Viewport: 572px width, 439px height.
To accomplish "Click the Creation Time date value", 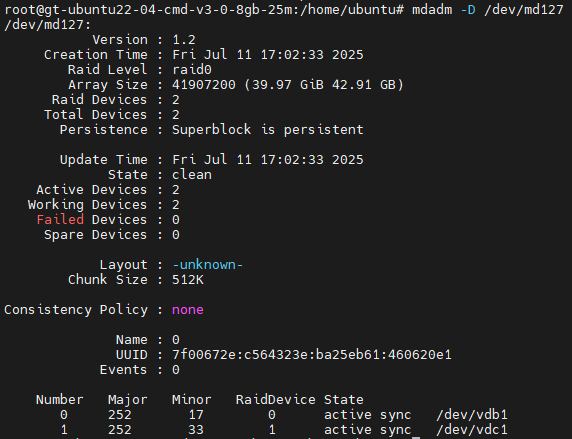I will pyautogui.click(x=268, y=55).
